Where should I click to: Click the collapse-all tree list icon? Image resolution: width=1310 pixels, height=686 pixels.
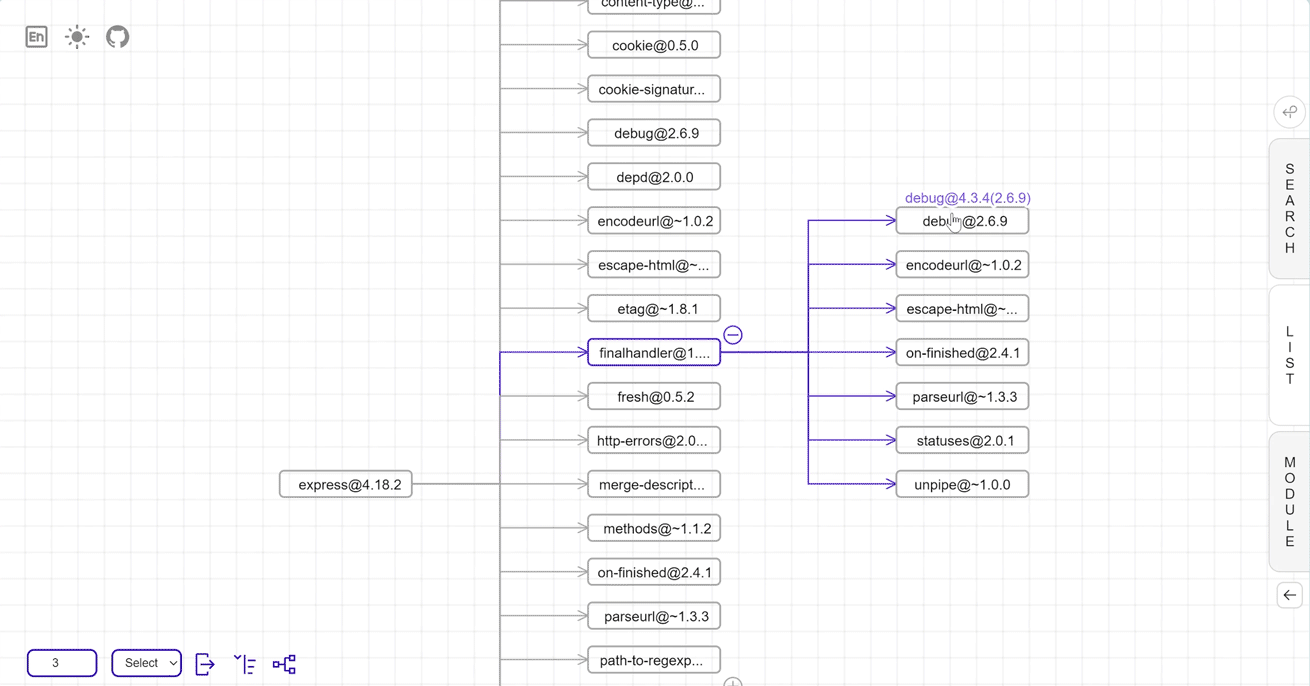point(245,664)
